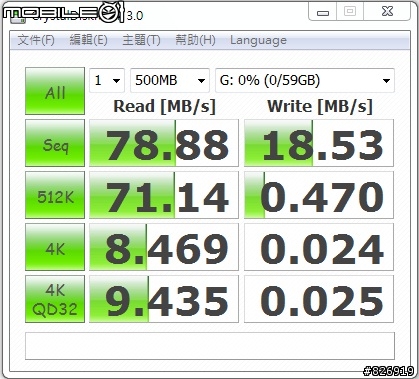Select the 512K write value 0.470
This screenshot has height=379, width=419.
coord(319,195)
